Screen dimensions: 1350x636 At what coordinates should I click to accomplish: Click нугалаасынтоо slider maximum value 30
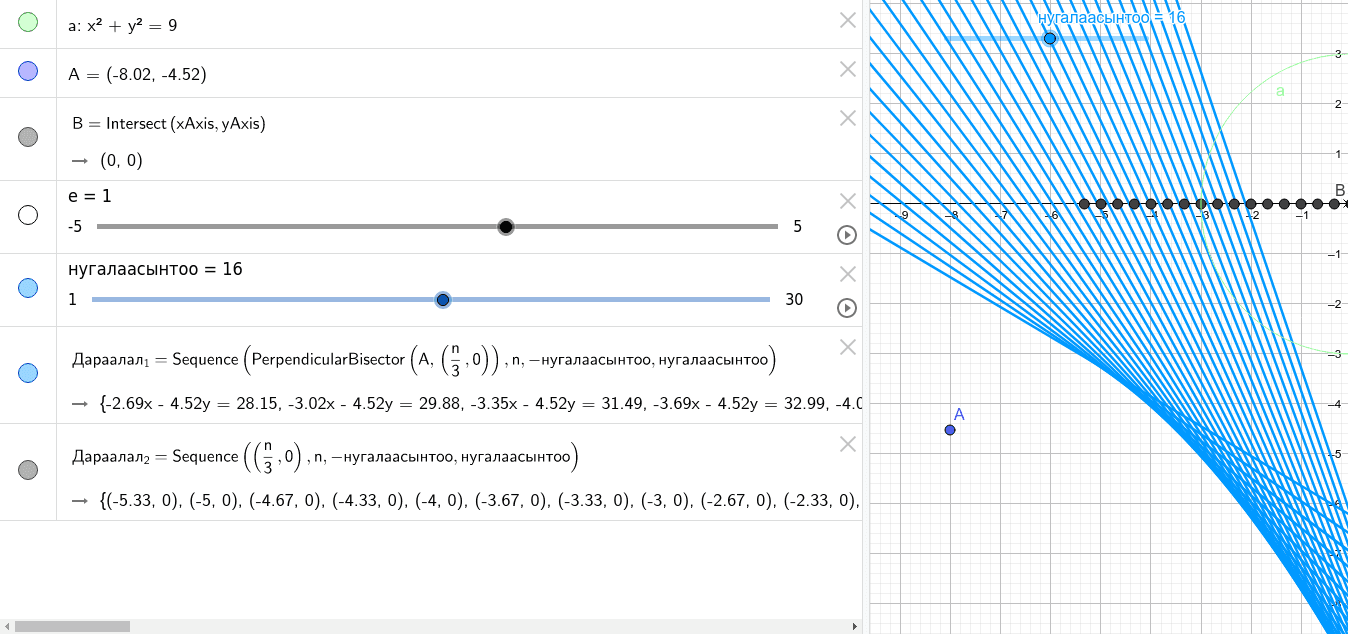point(794,300)
